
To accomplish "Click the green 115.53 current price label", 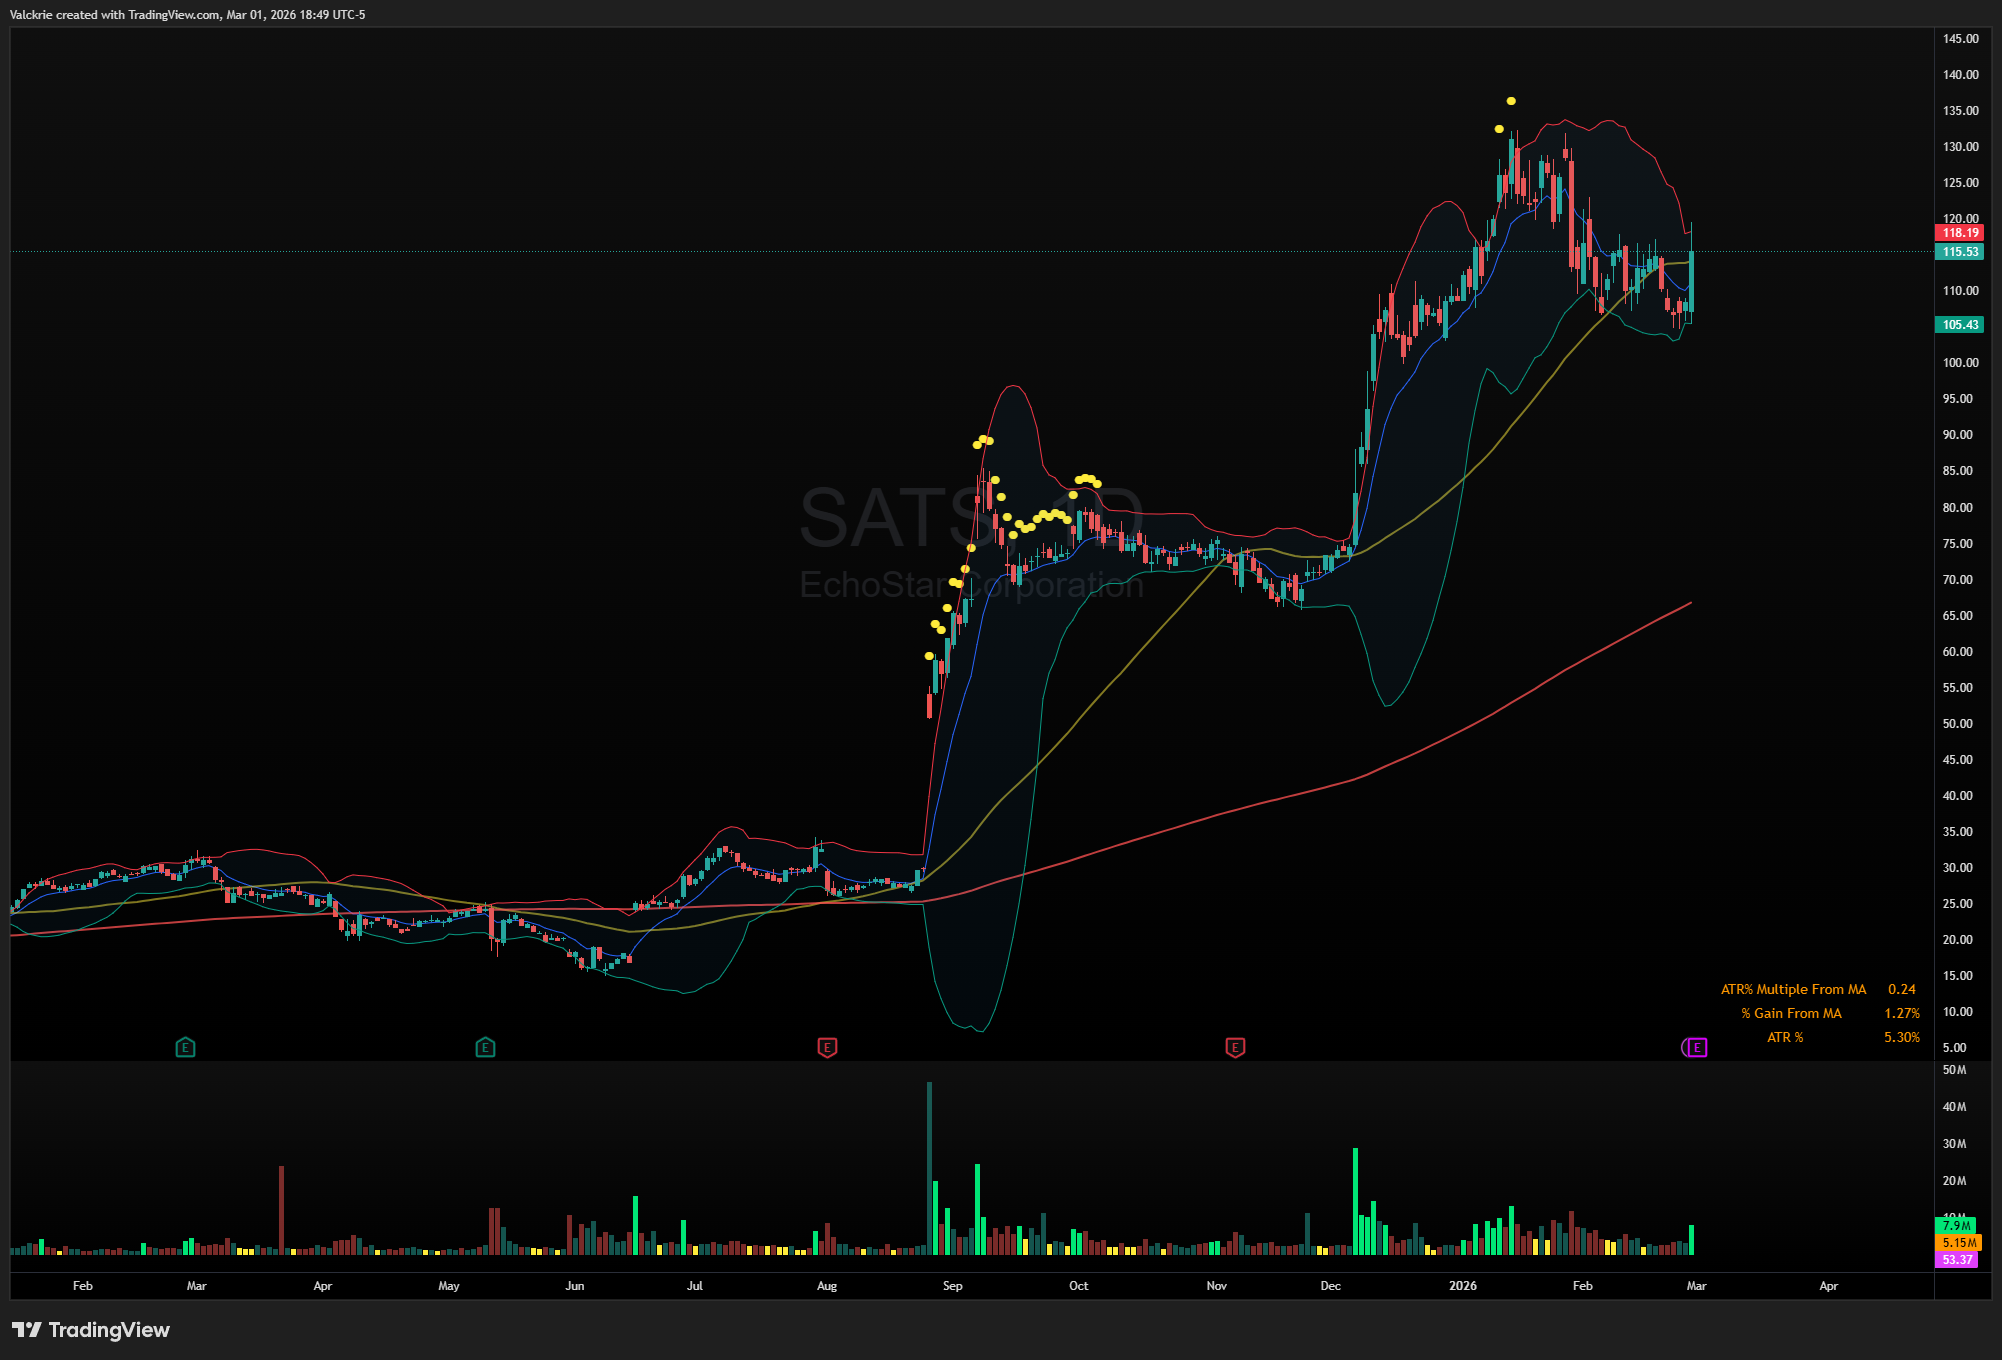I will click(x=1960, y=252).
